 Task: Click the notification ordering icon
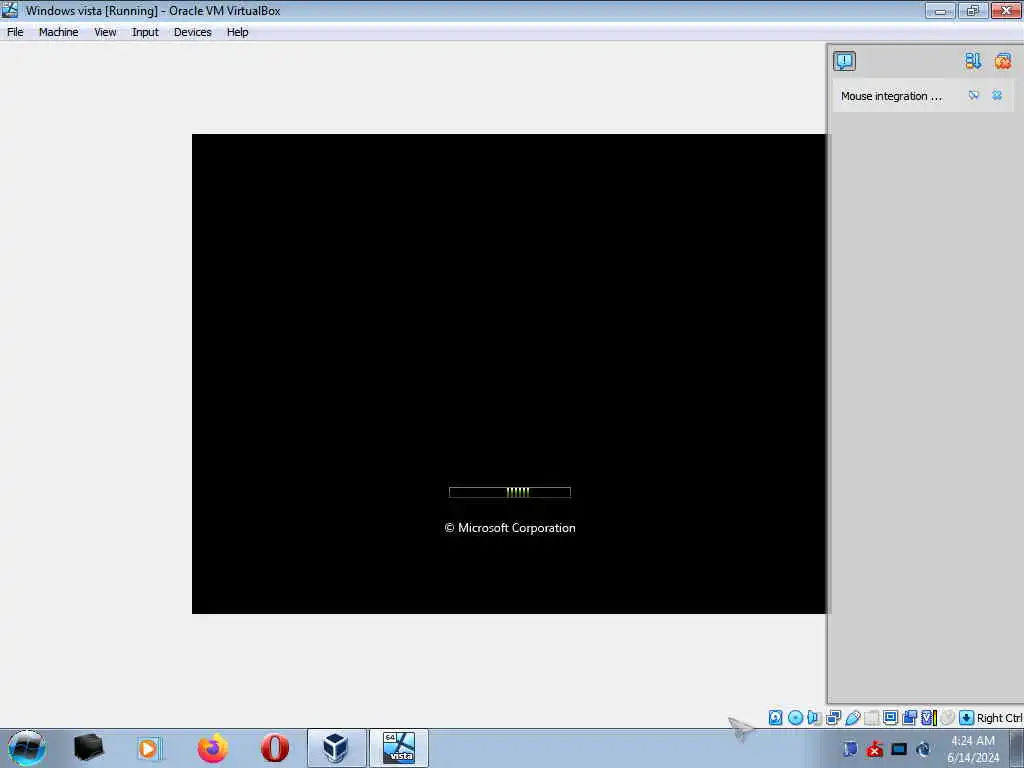point(973,61)
